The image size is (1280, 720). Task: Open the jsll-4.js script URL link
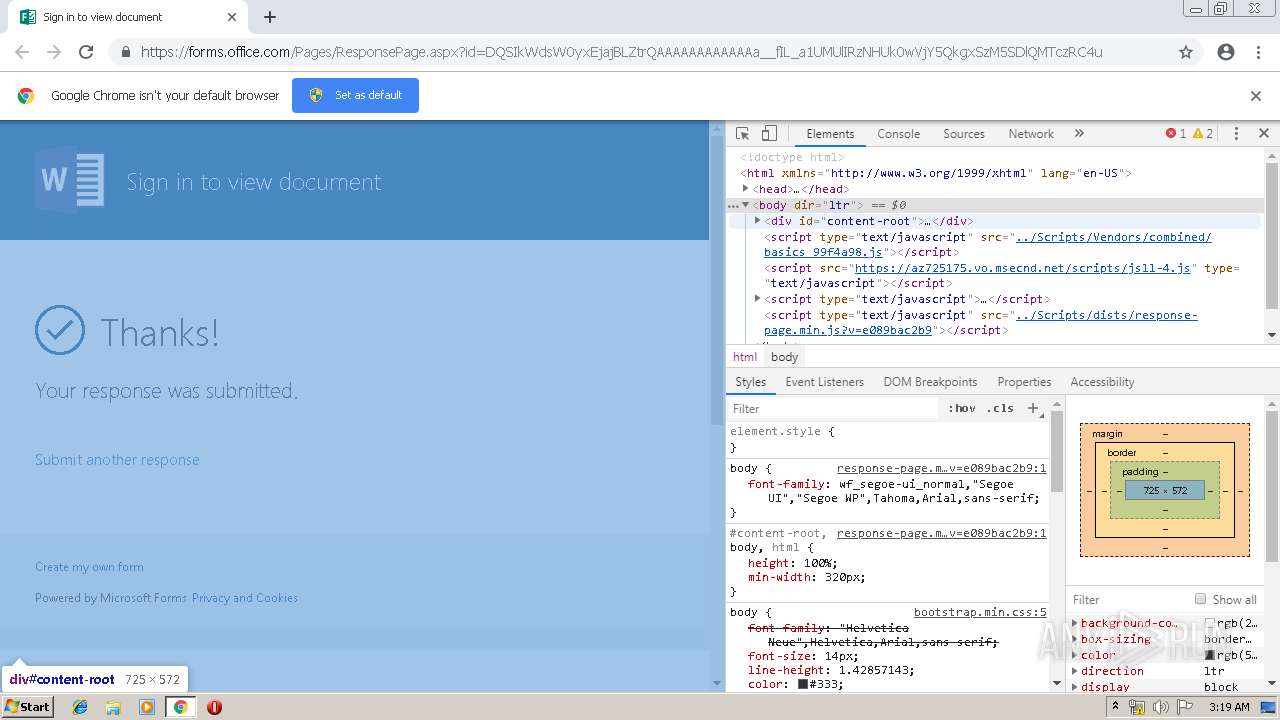click(x=1022, y=268)
